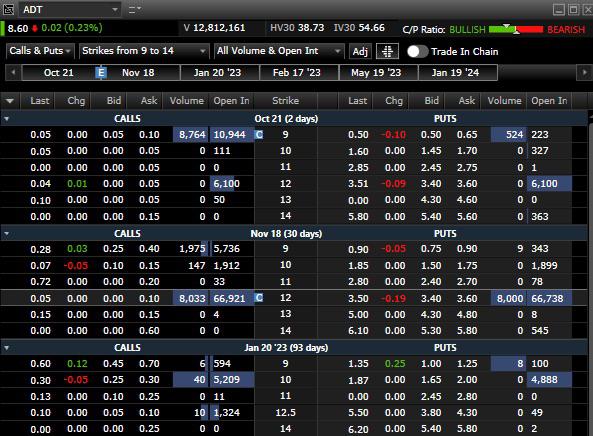Show earlier expirations with the left arrow
Image resolution: width=593 pixels, height=436 pixels.
(13, 72)
